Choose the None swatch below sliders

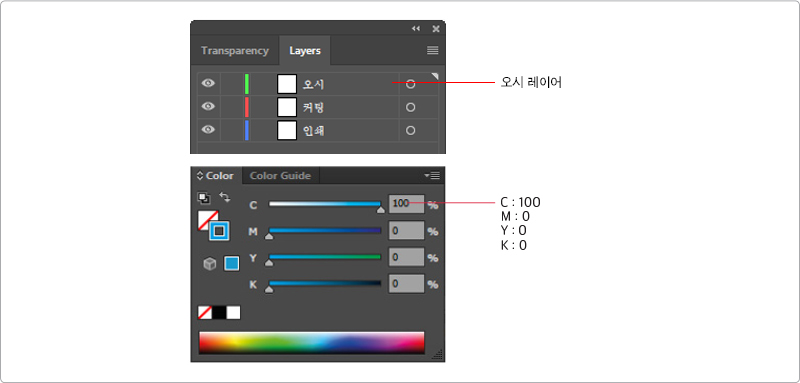coord(205,312)
